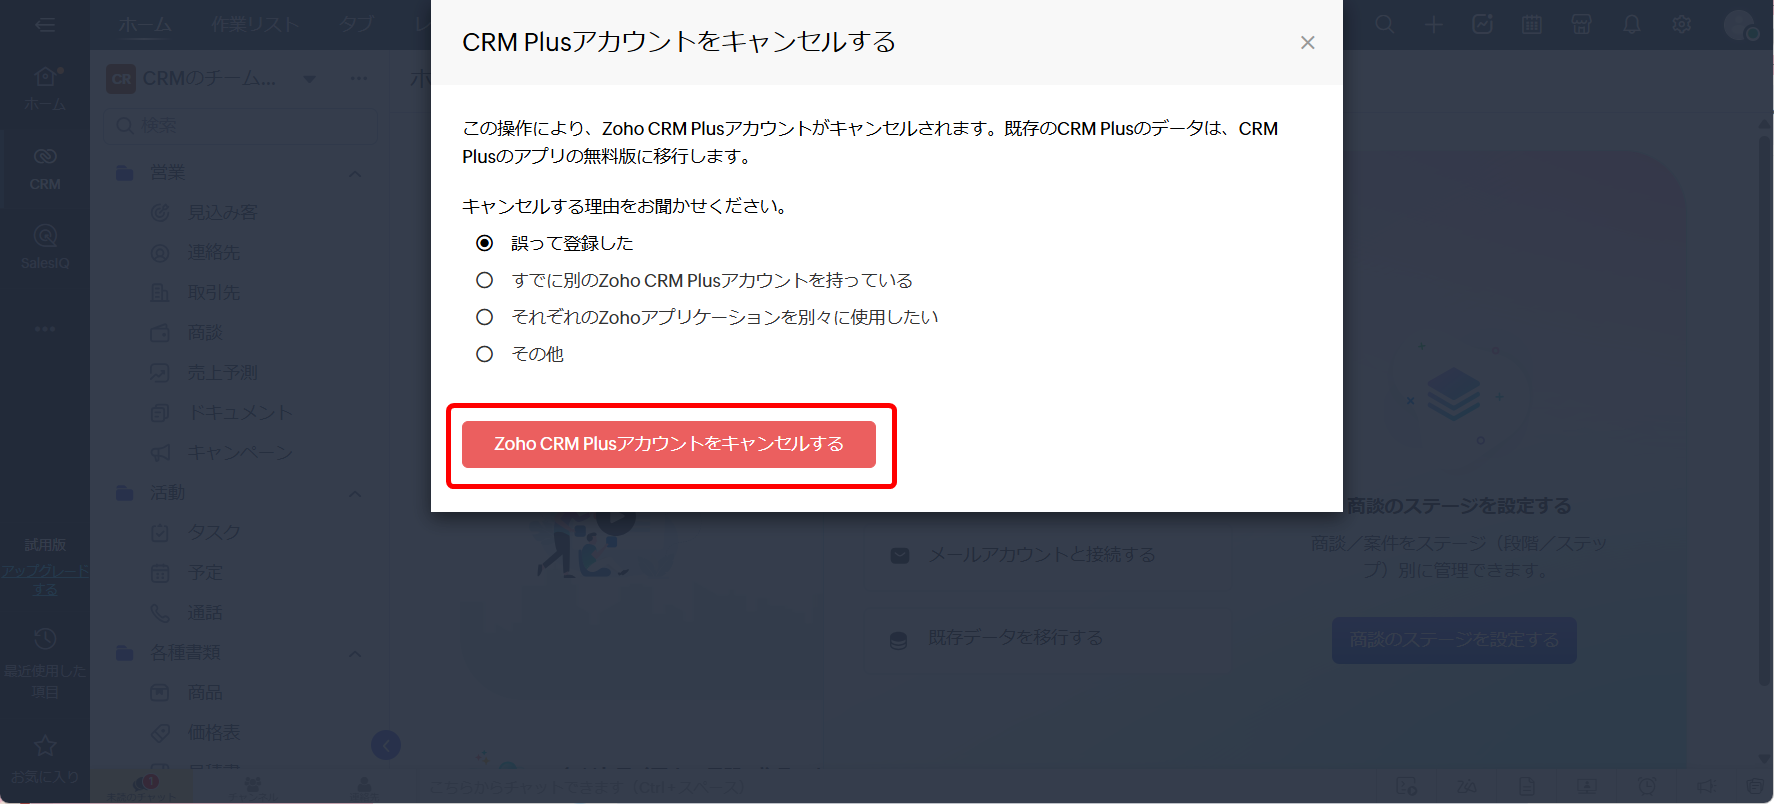Click the sidebar 検索 search field
This screenshot has height=804, width=1774.
[241, 125]
